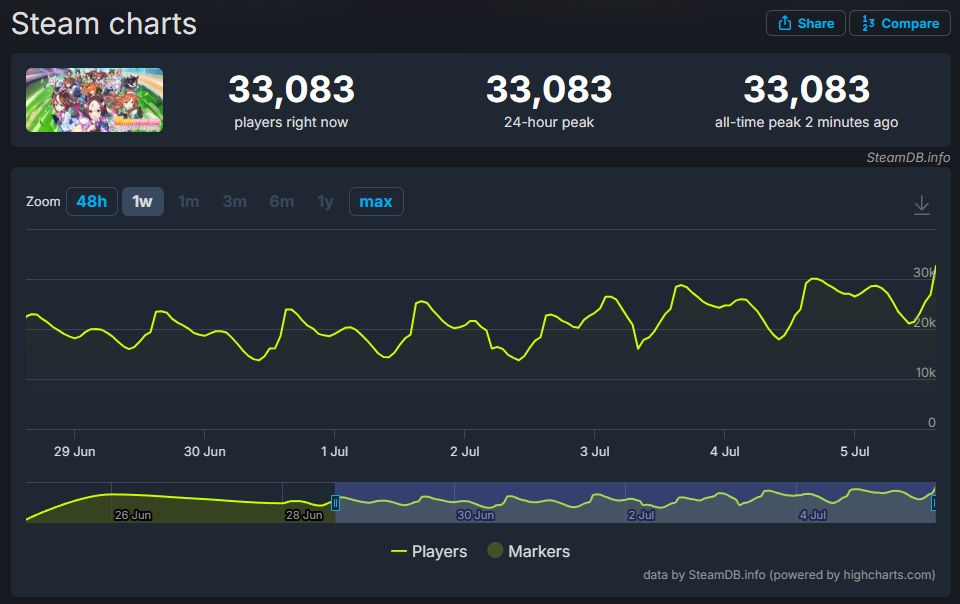Click the 26 Jun navigator label
Viewport: 960px width, 604px height.
133,515
